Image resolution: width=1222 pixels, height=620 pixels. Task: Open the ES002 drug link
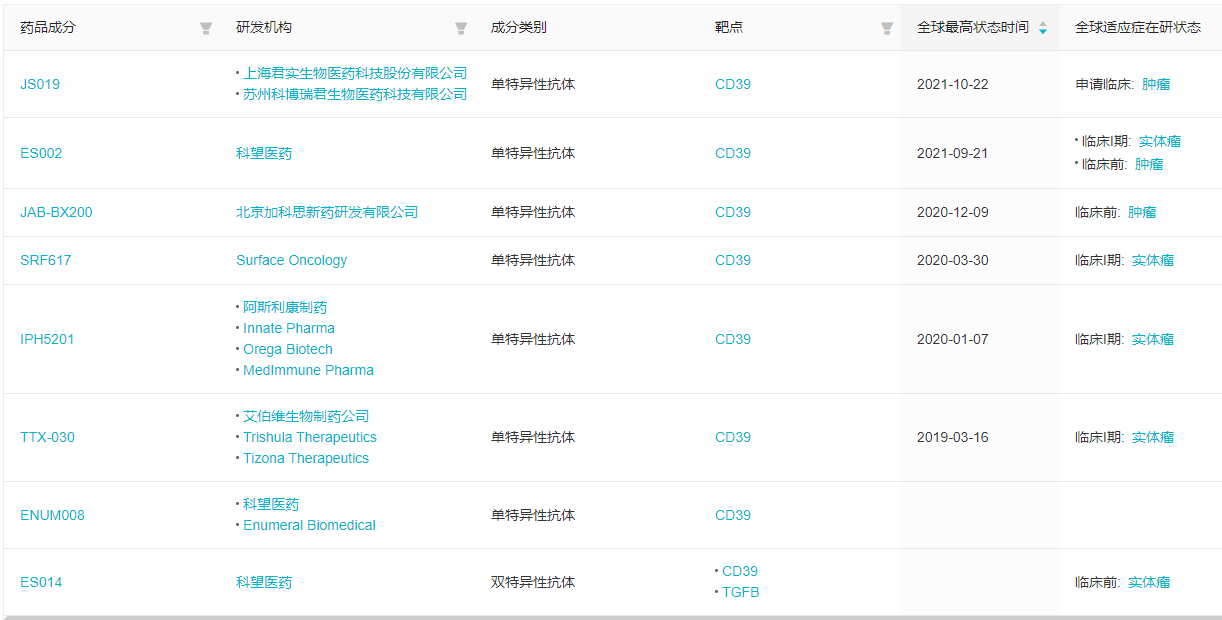41,153
